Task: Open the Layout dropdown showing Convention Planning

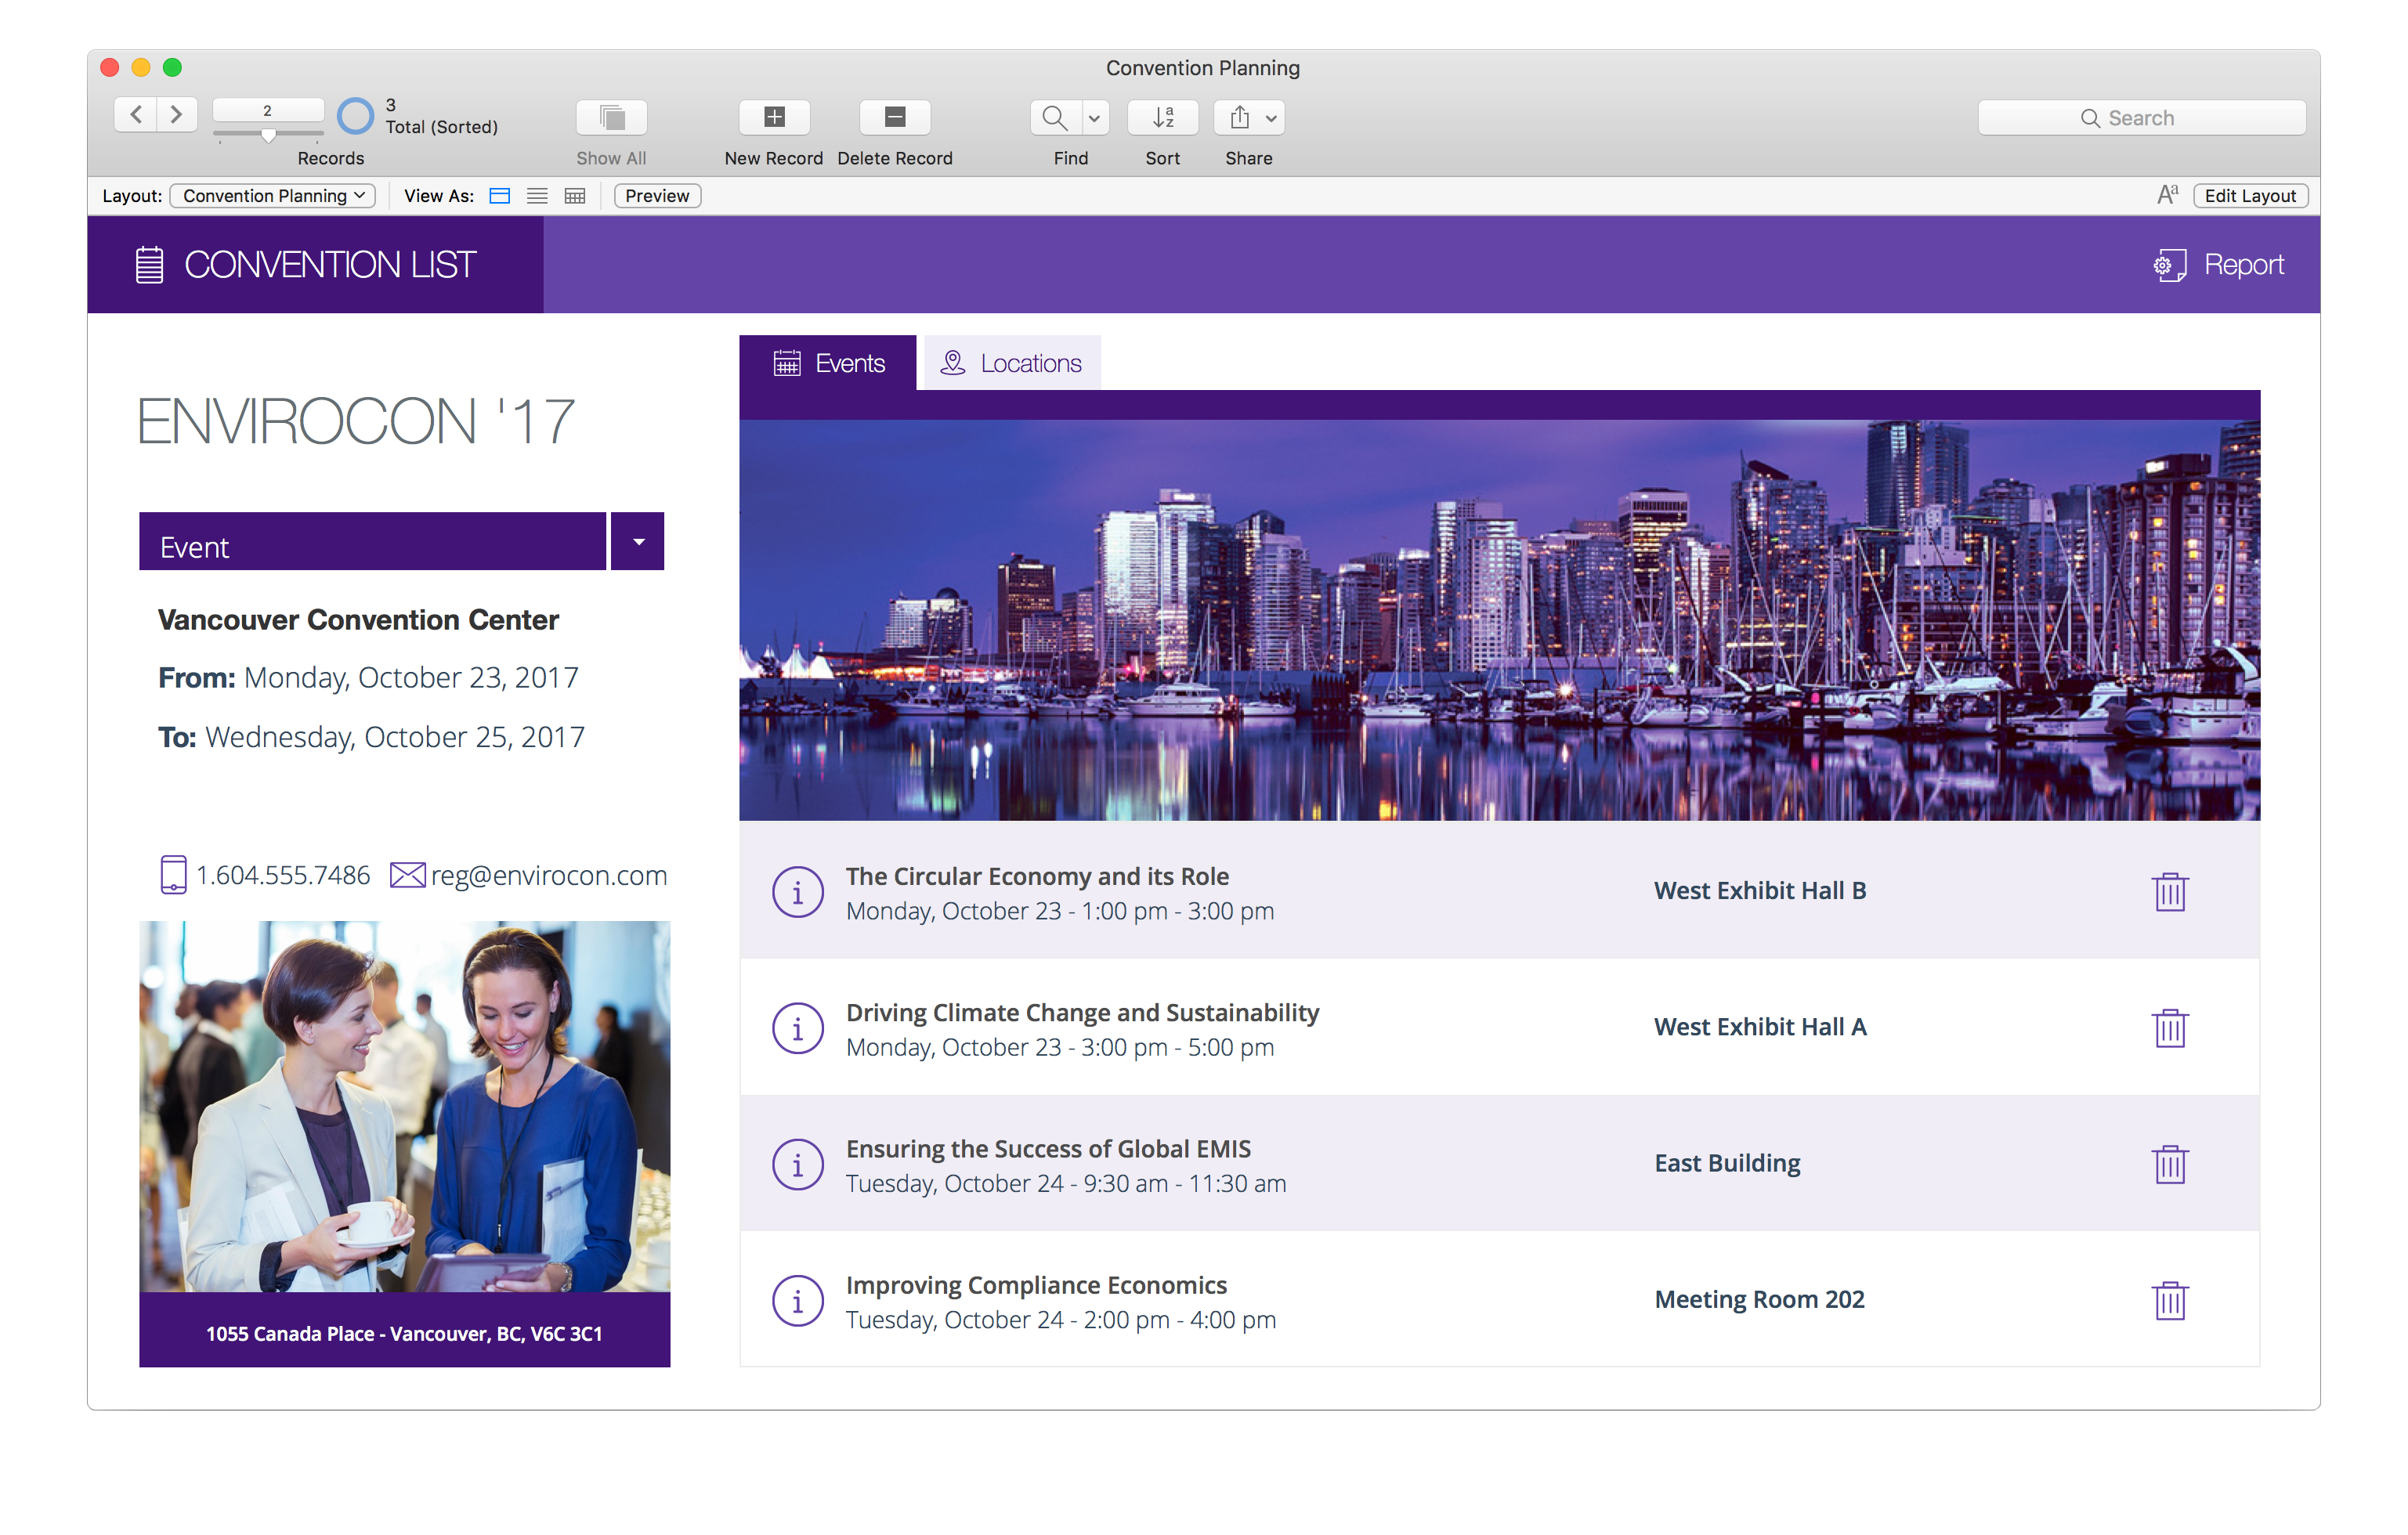Action: (271, 195)
